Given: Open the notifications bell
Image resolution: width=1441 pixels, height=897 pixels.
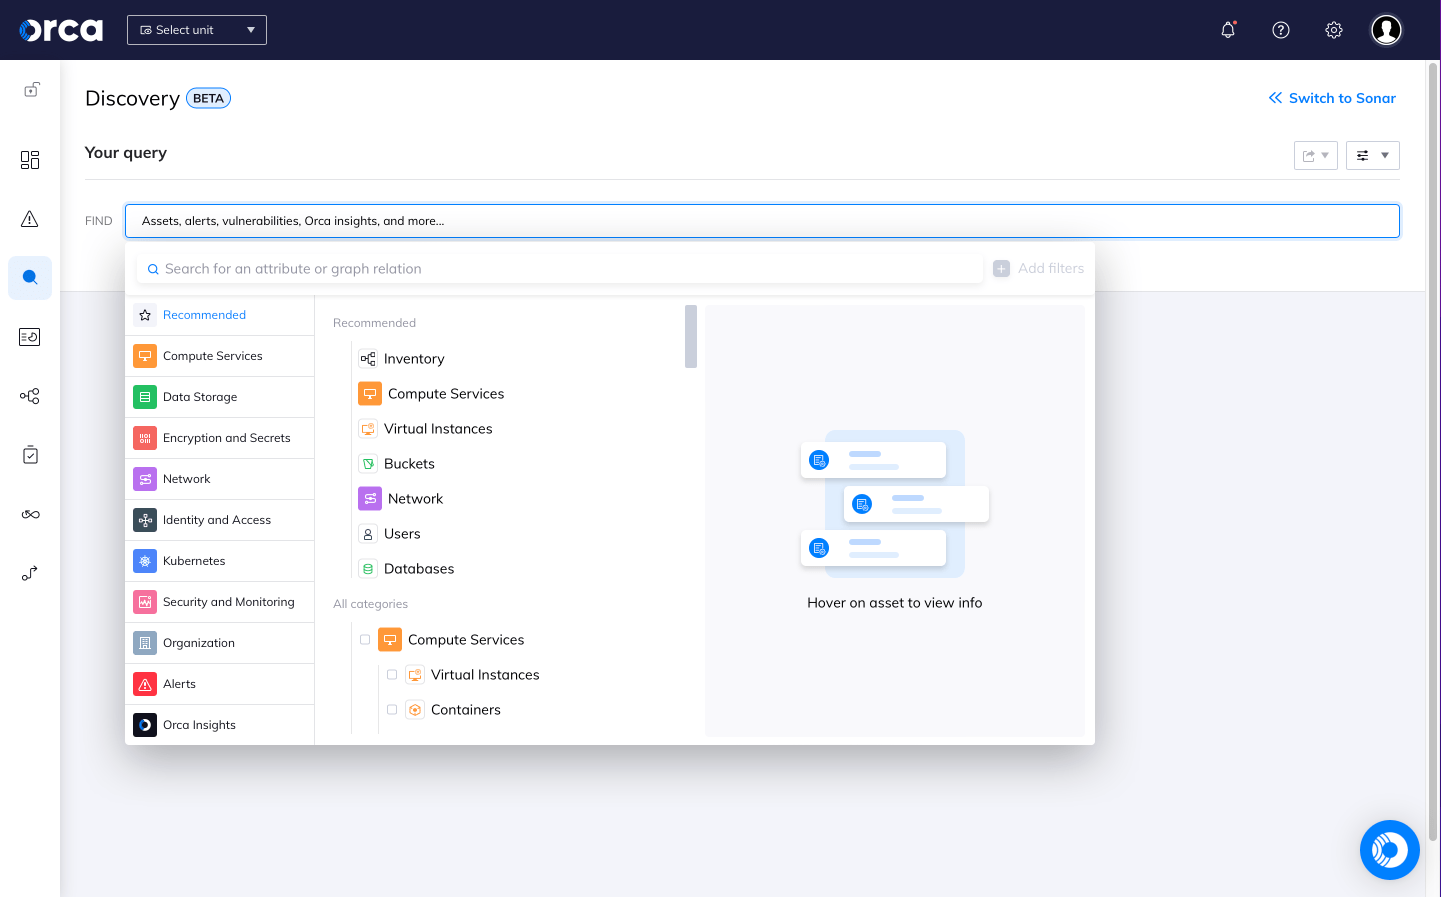Looking at the screenshot, I should (x=1228, y=30).
